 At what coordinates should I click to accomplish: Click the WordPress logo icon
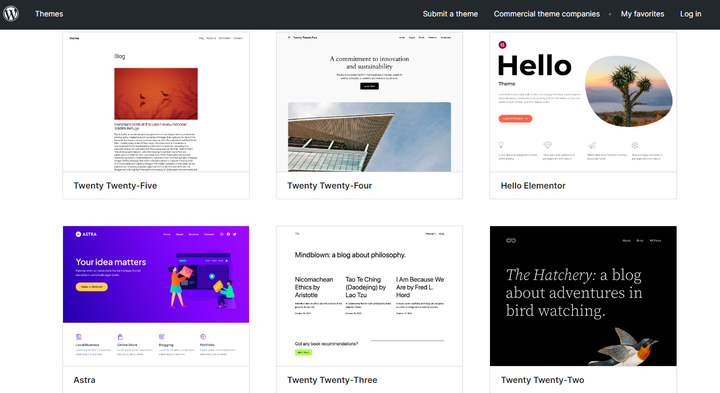pos(11,14)
